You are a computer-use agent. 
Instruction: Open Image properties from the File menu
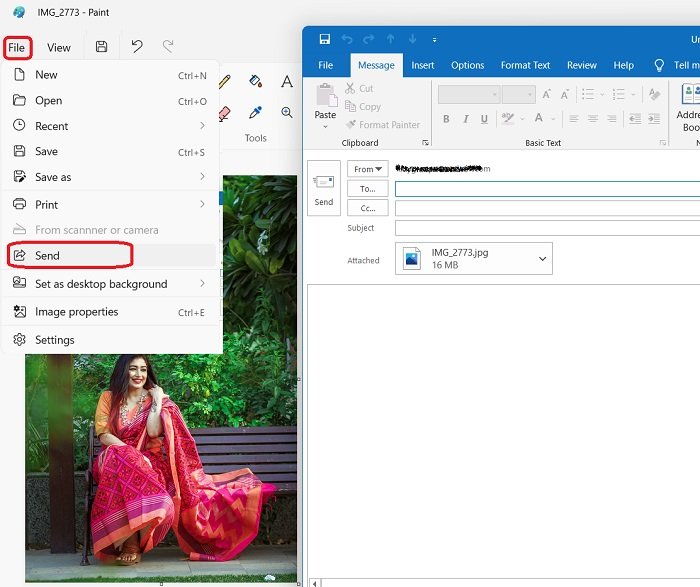tap(76, 312)
